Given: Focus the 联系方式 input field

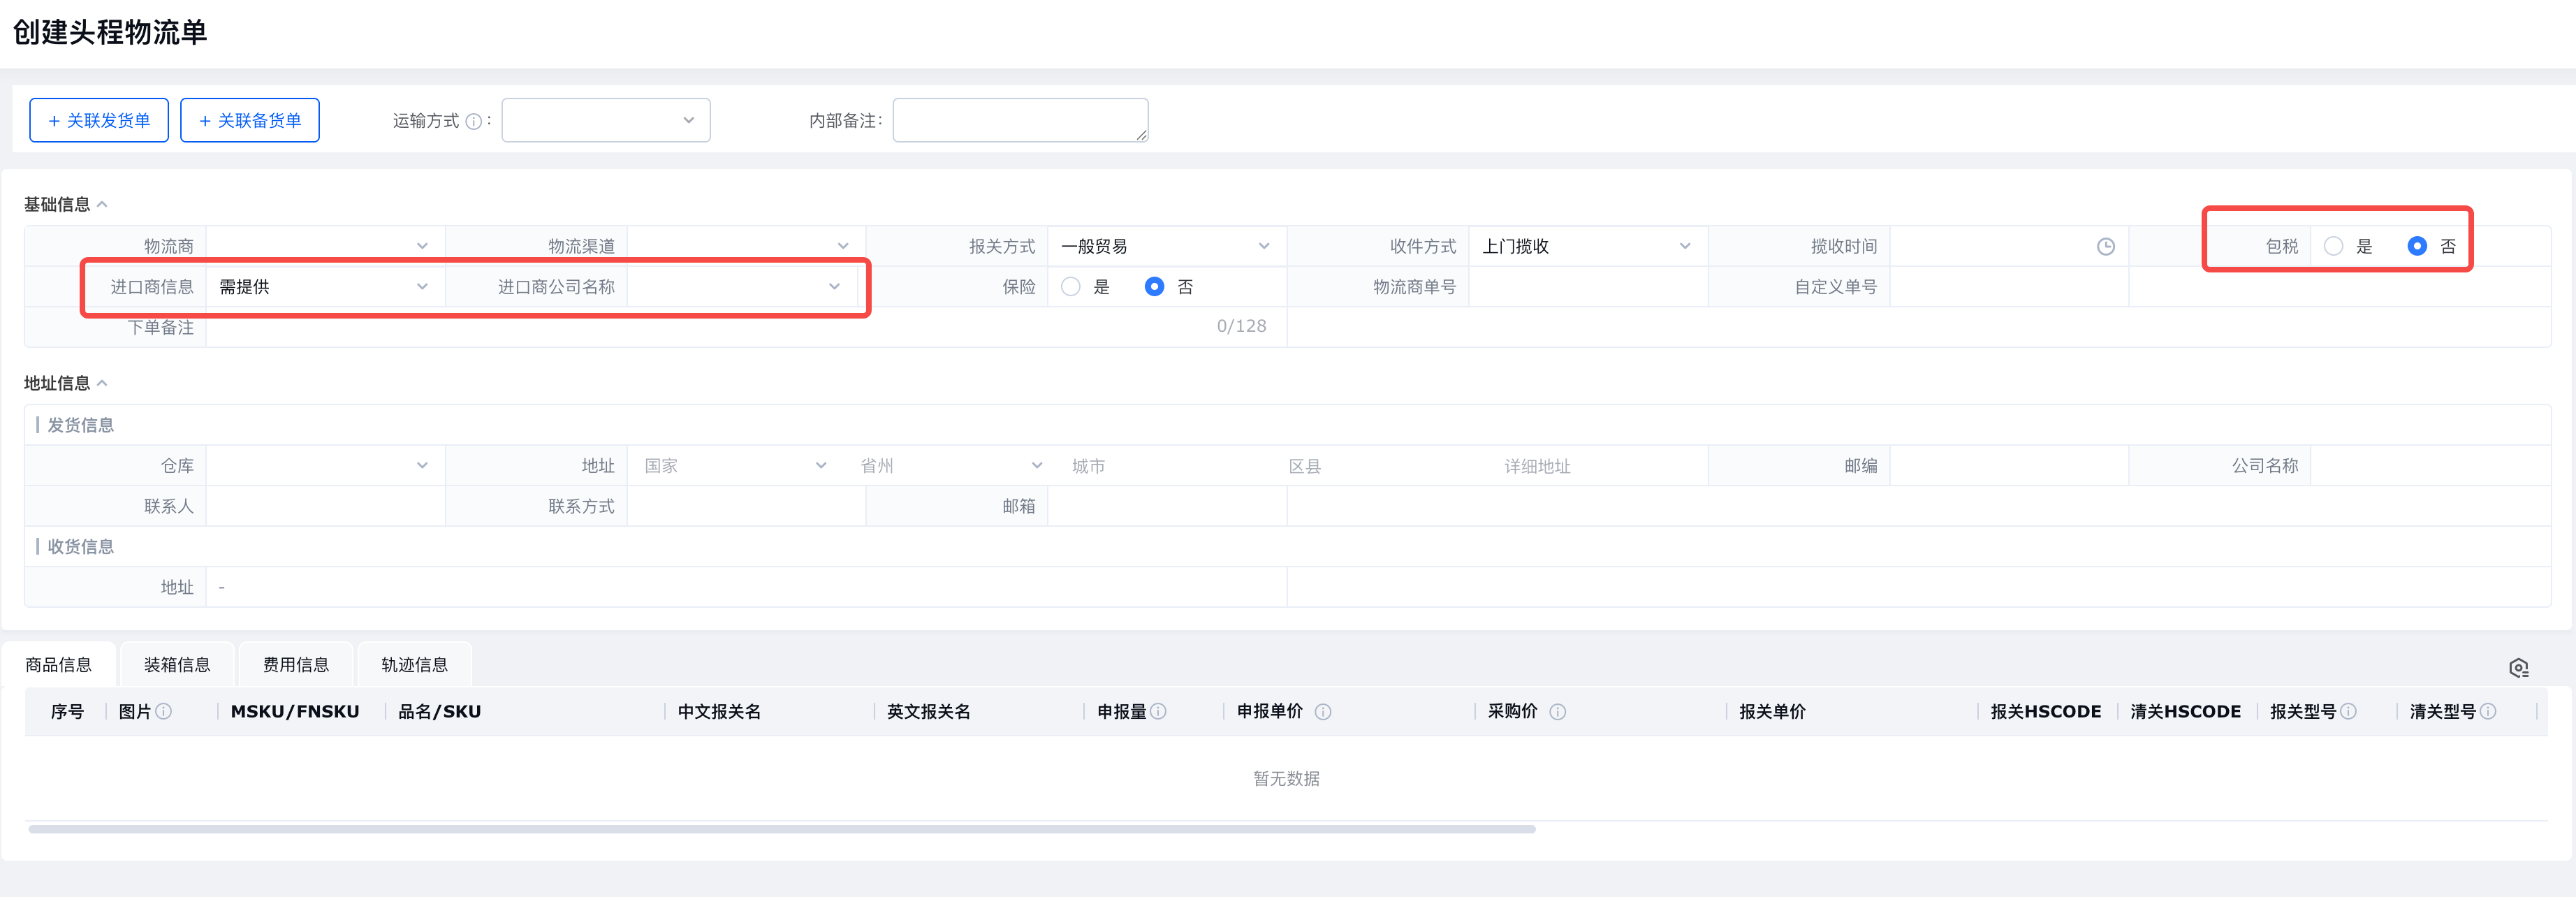Looking at the screenshot, I should (746, 506).
